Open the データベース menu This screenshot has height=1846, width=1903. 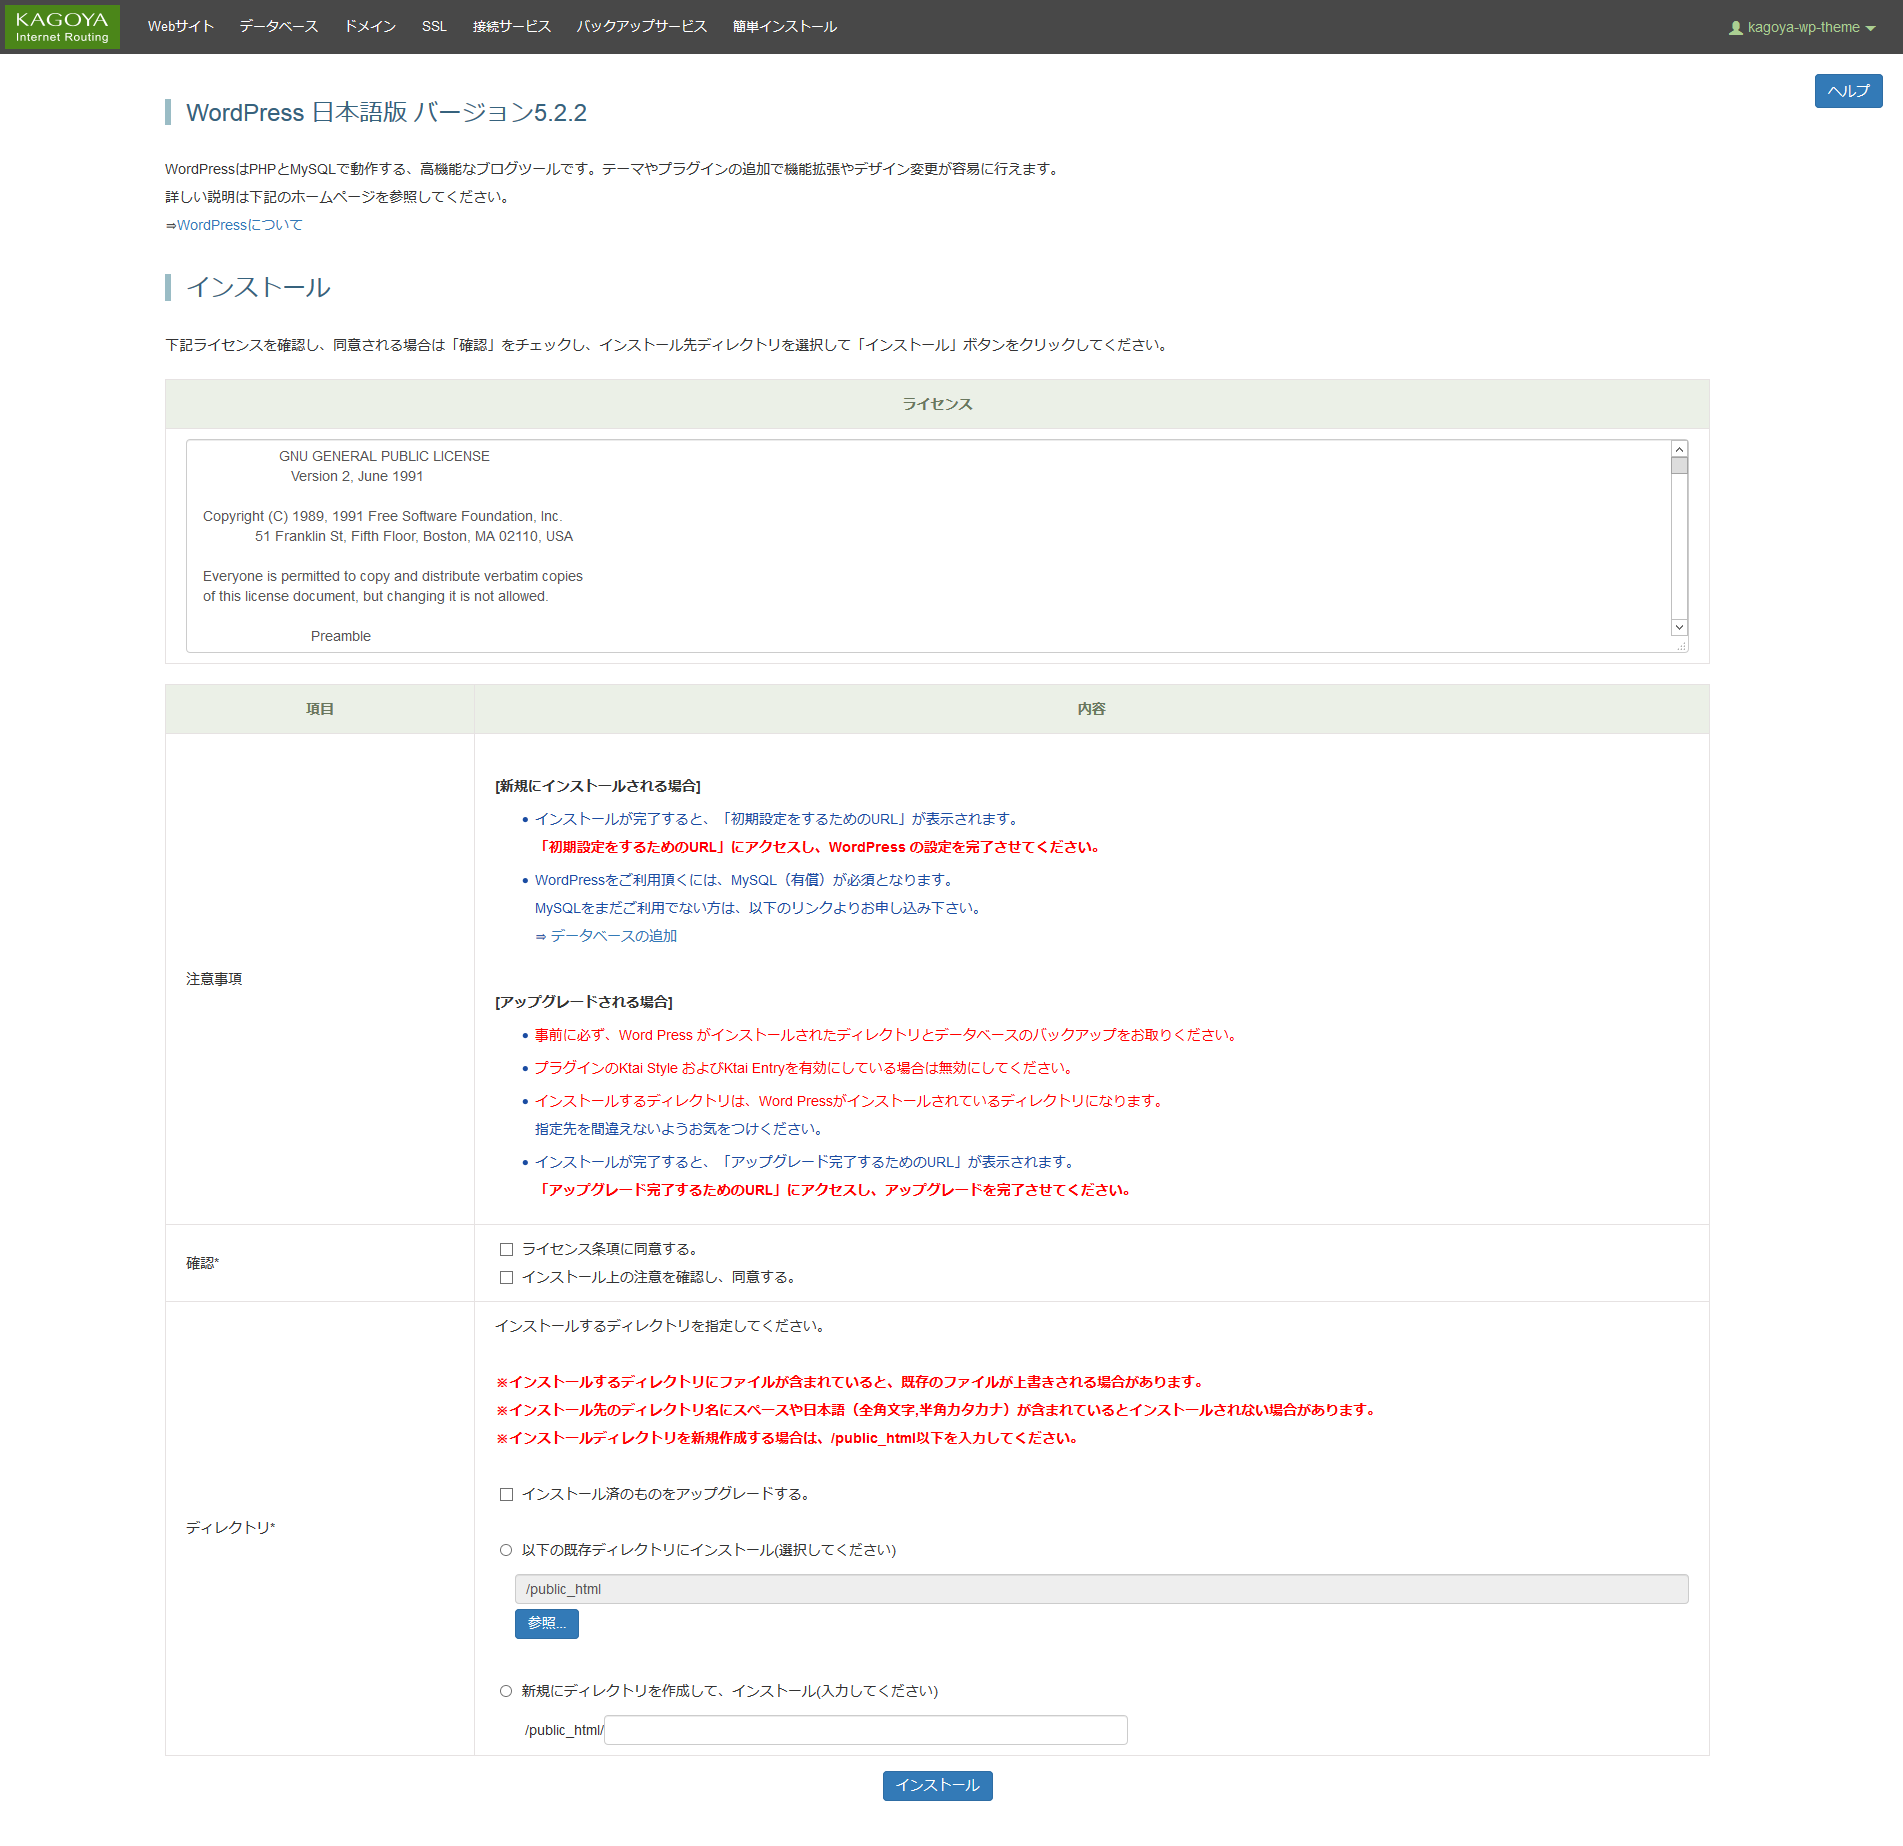click(x=278, y=26)
